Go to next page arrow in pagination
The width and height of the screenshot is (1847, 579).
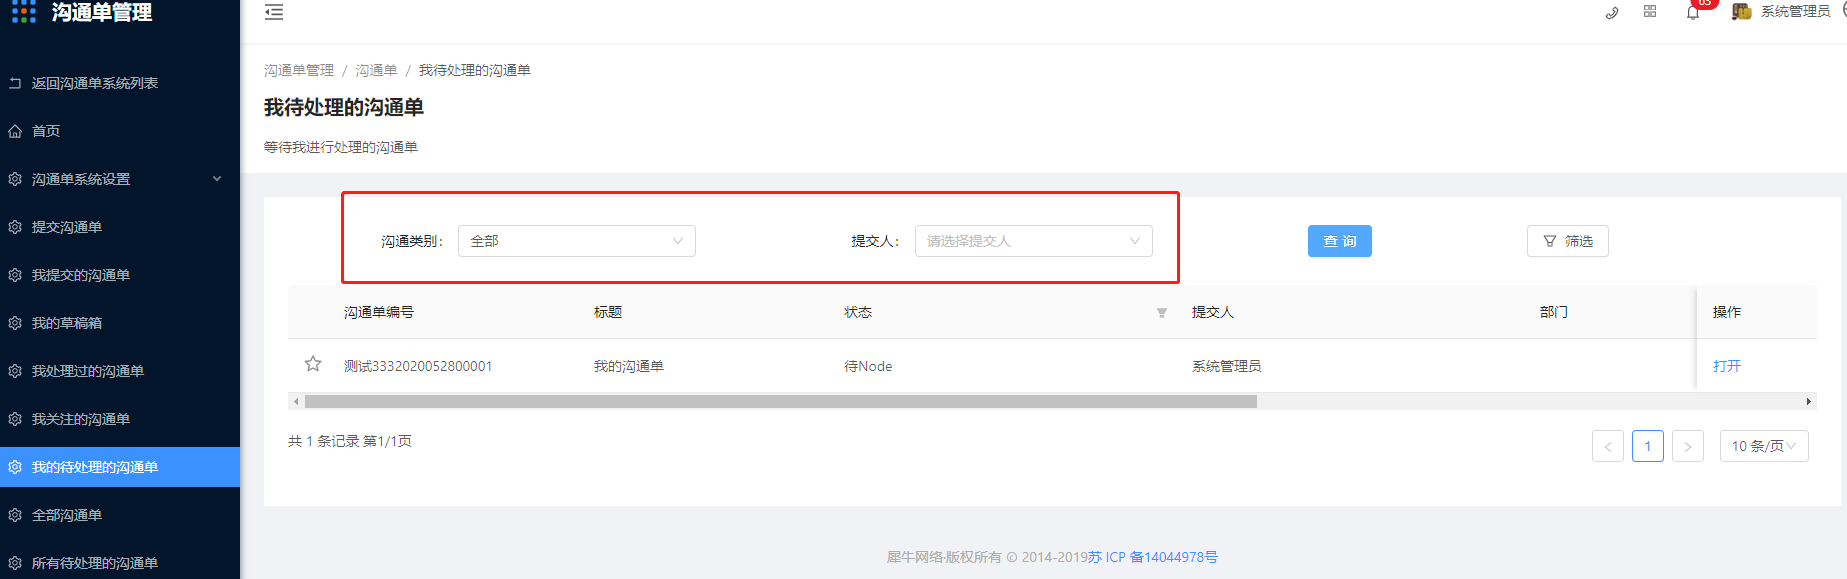[1688, 446]
